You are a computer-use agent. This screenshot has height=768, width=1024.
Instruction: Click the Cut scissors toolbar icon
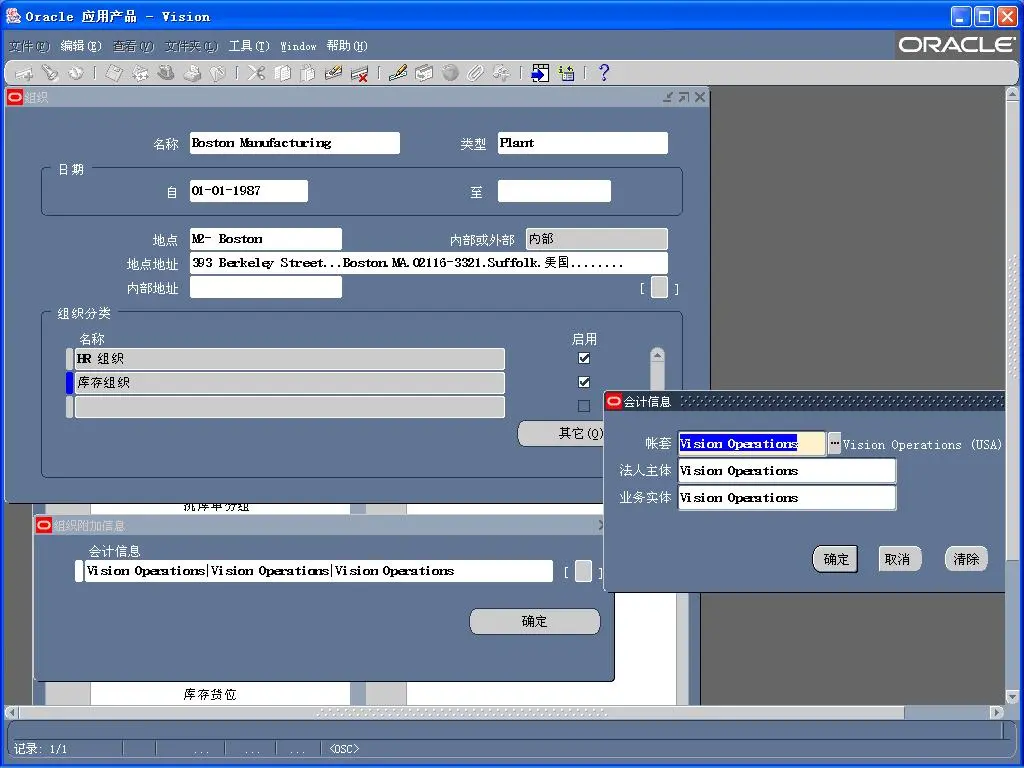pos(257,73)
